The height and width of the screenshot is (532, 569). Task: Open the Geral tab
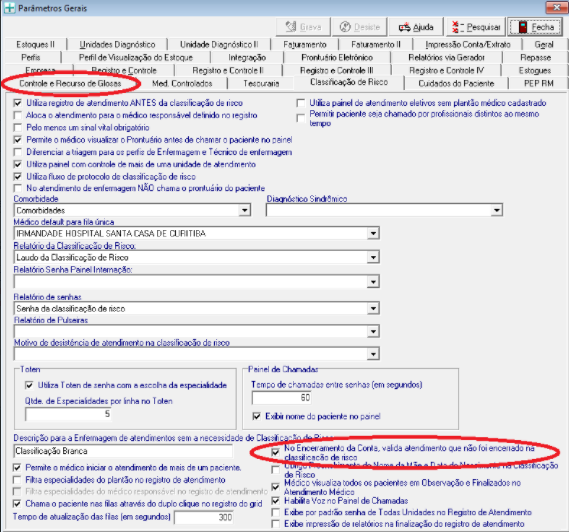click(544, 45)
